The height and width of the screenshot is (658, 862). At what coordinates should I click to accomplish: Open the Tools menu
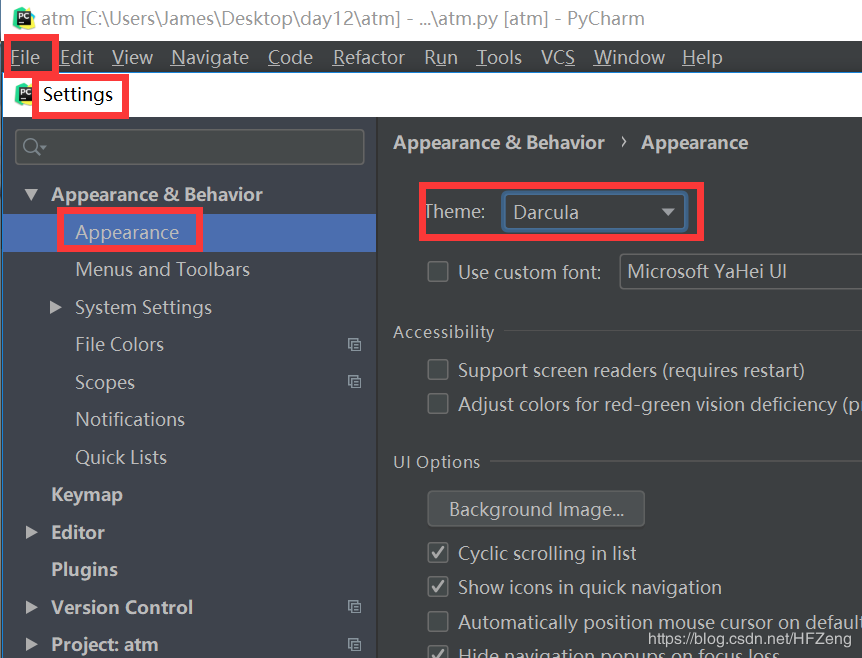pos(499,57)
